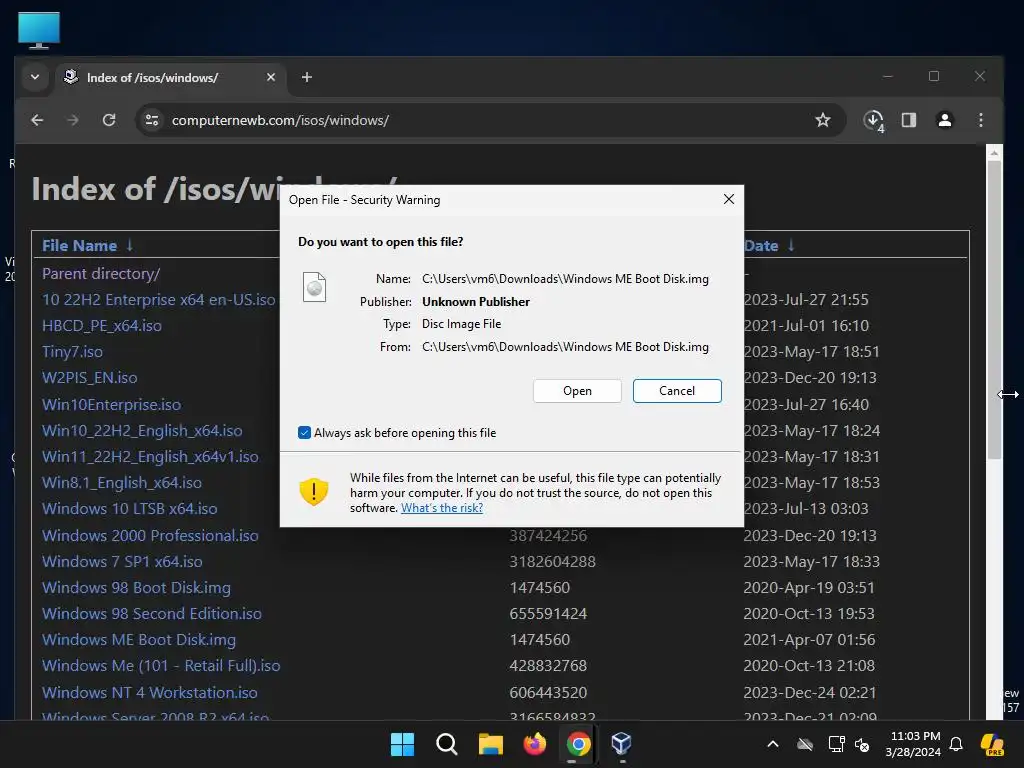This screenshot has width=1024, height=768.
Task: Open Chrome three-dot menu
Action: 981,120
